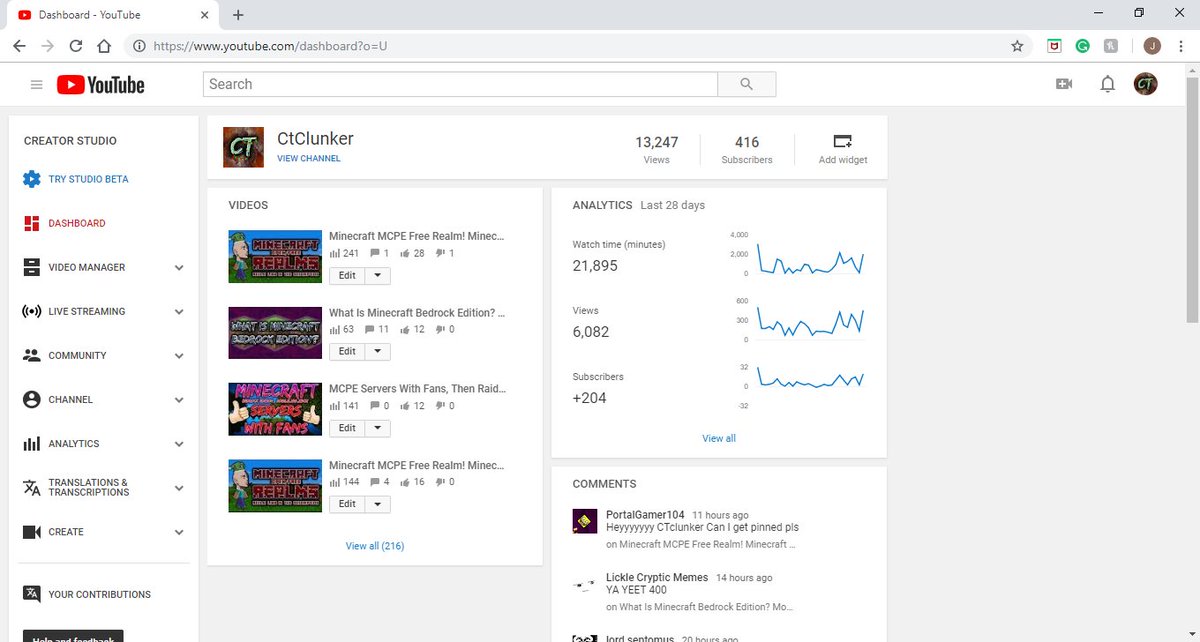Click the MCPE Servers With Fans thumbnail
Viewport: 1200px width, 642px height.
click(x=275, y=409)
